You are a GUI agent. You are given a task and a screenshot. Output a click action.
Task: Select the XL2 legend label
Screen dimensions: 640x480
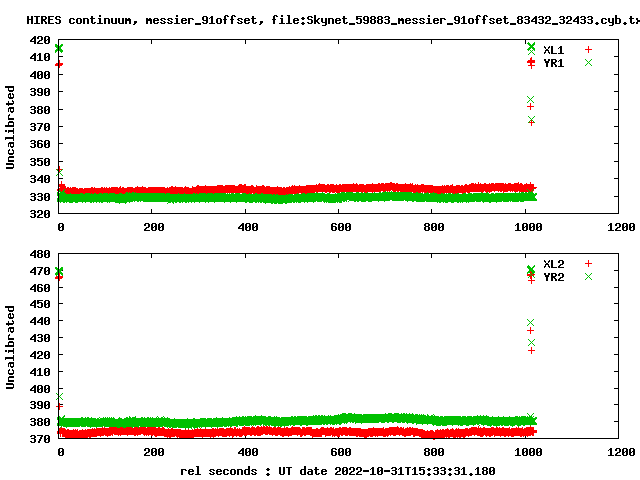[x=553, y=264]
